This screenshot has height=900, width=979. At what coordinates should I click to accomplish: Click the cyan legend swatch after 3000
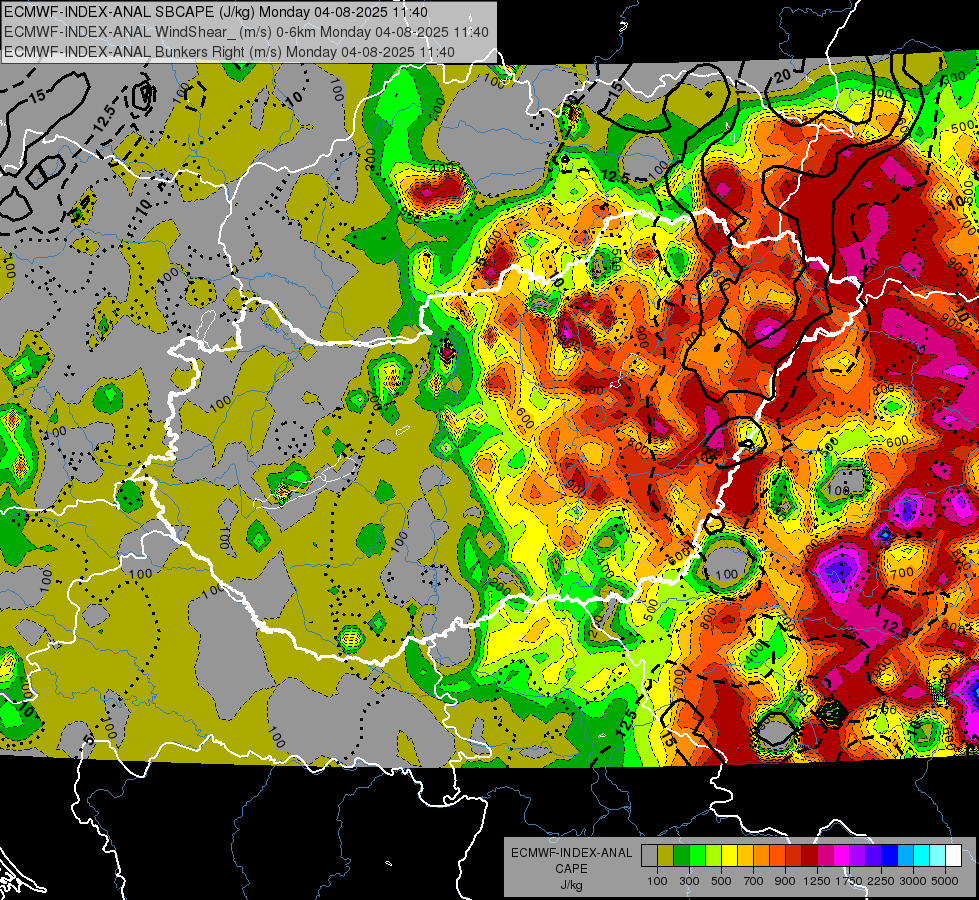coord(922,855)
